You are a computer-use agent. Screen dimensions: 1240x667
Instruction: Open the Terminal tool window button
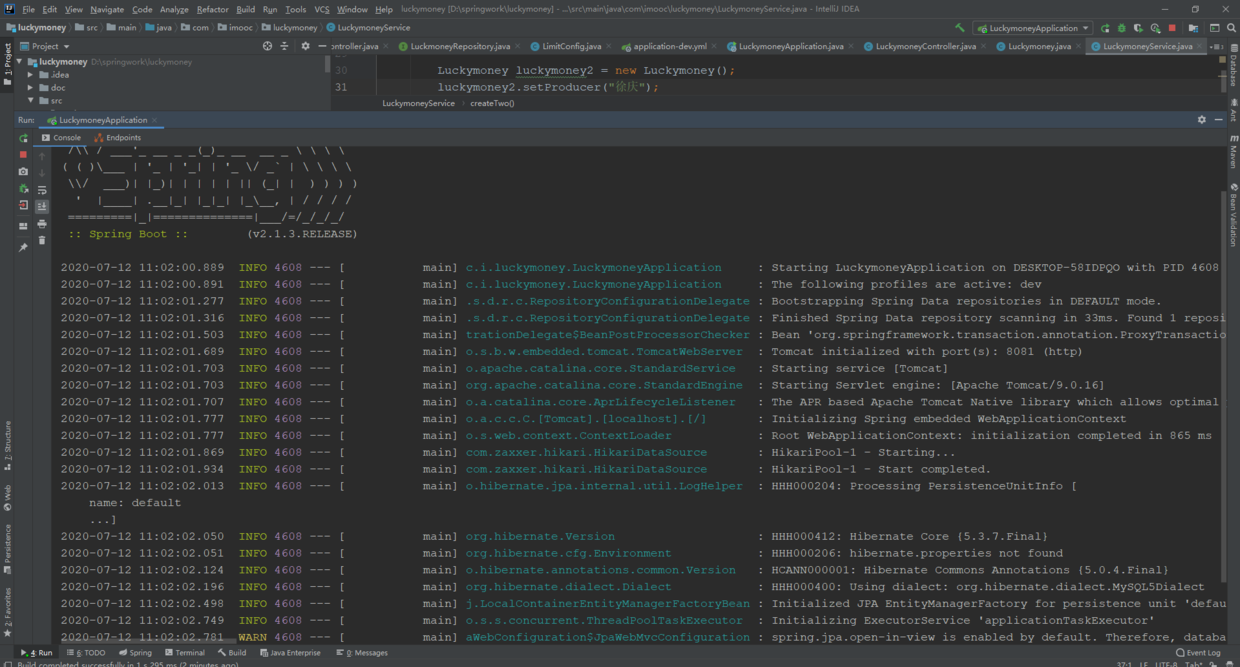185,653
